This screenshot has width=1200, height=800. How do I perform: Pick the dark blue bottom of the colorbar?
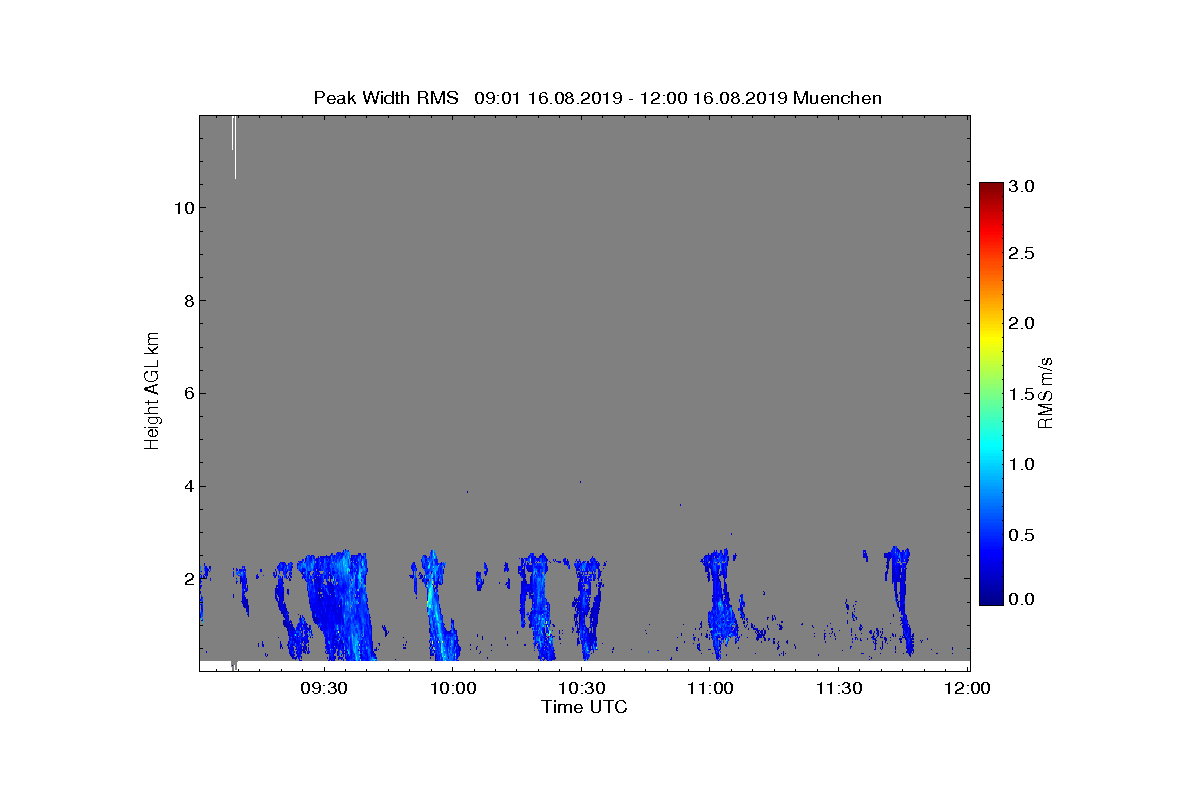click(991, 595)
